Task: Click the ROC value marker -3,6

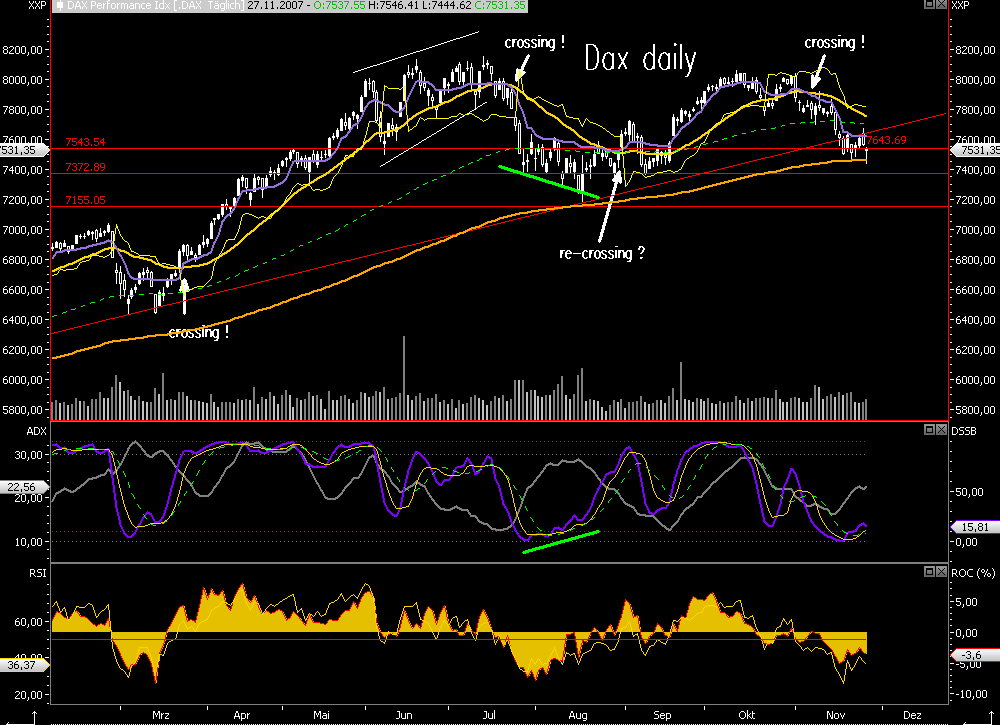Action: click(x=972, y=655)
